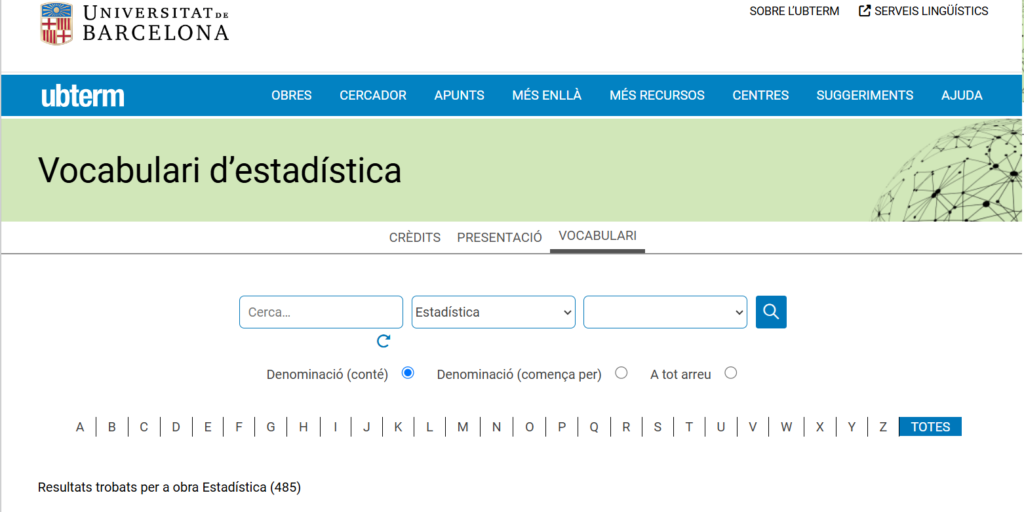Select the Vocabulari tab

(597, 236)
